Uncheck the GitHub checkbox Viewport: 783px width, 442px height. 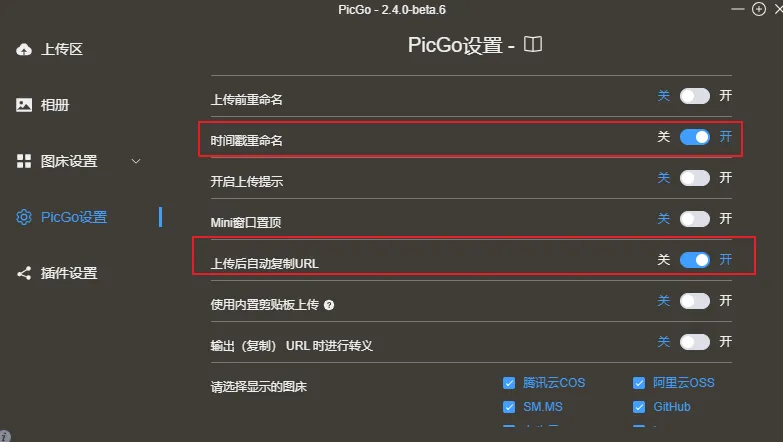(x=639, y=407)
